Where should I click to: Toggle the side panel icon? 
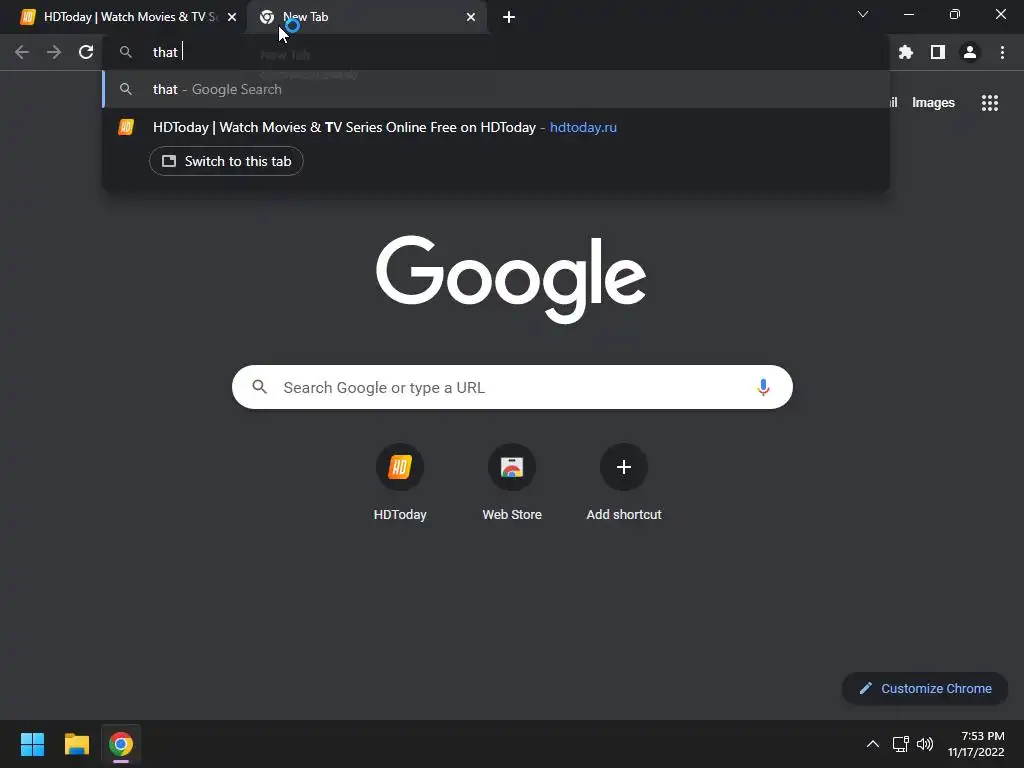pyautogui.click(x=938, y=52)
